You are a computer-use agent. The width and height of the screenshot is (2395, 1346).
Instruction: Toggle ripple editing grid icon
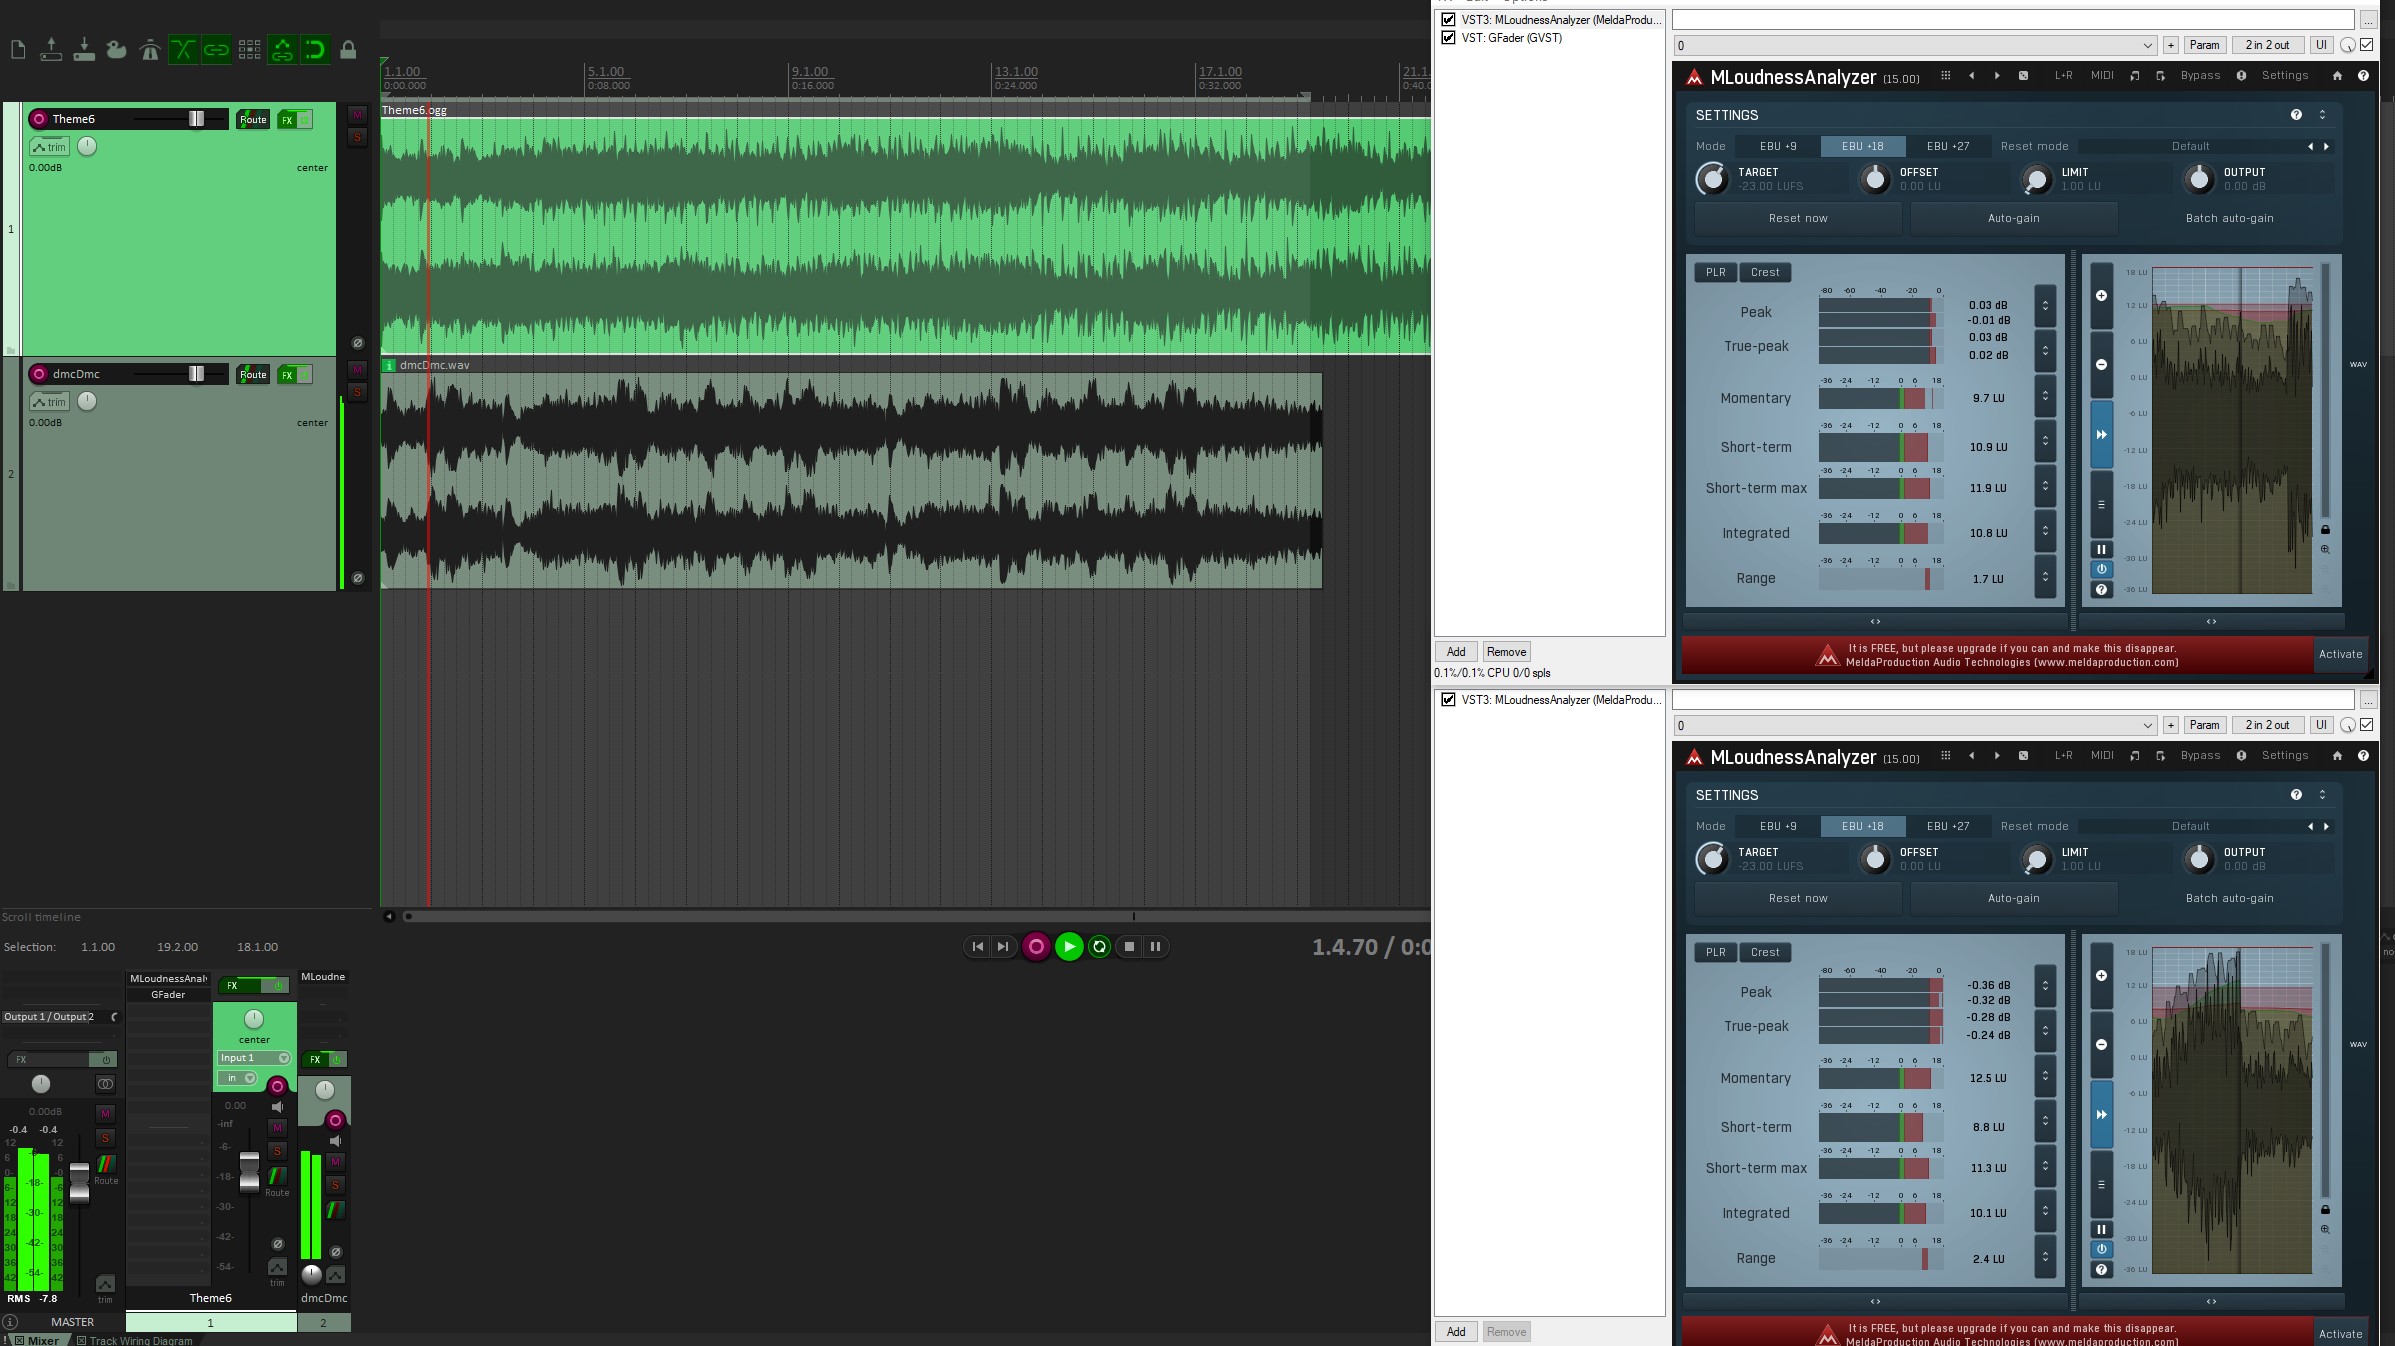tap(249, 49)
